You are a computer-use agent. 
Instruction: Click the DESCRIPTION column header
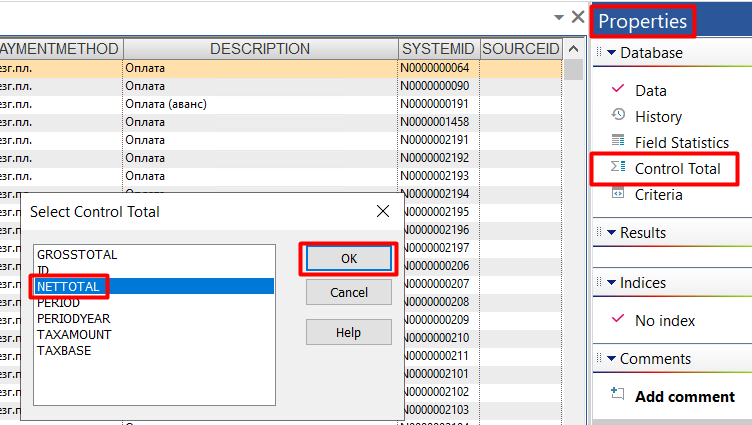click(x=260, y=49)
